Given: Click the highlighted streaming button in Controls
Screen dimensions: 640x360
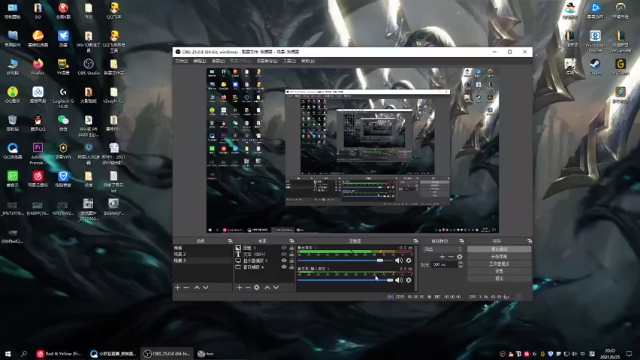Looking at the screenshot, I should [x=499, y=249].
